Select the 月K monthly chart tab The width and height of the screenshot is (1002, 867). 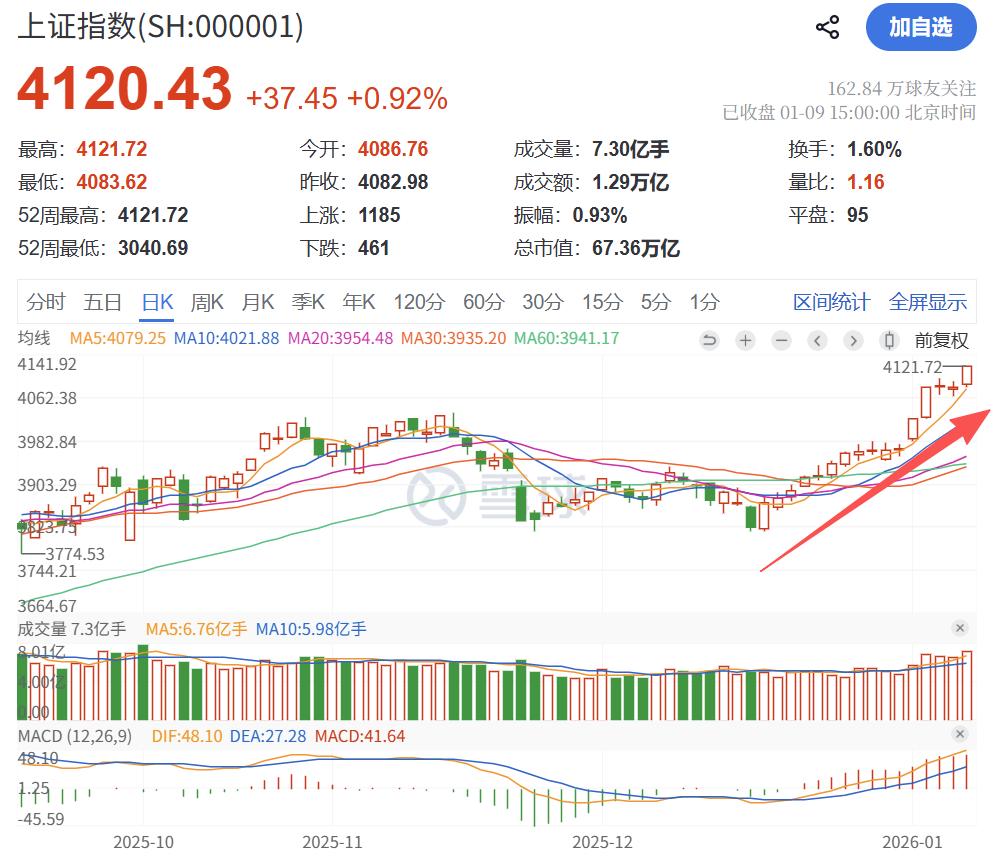(258, 302)
